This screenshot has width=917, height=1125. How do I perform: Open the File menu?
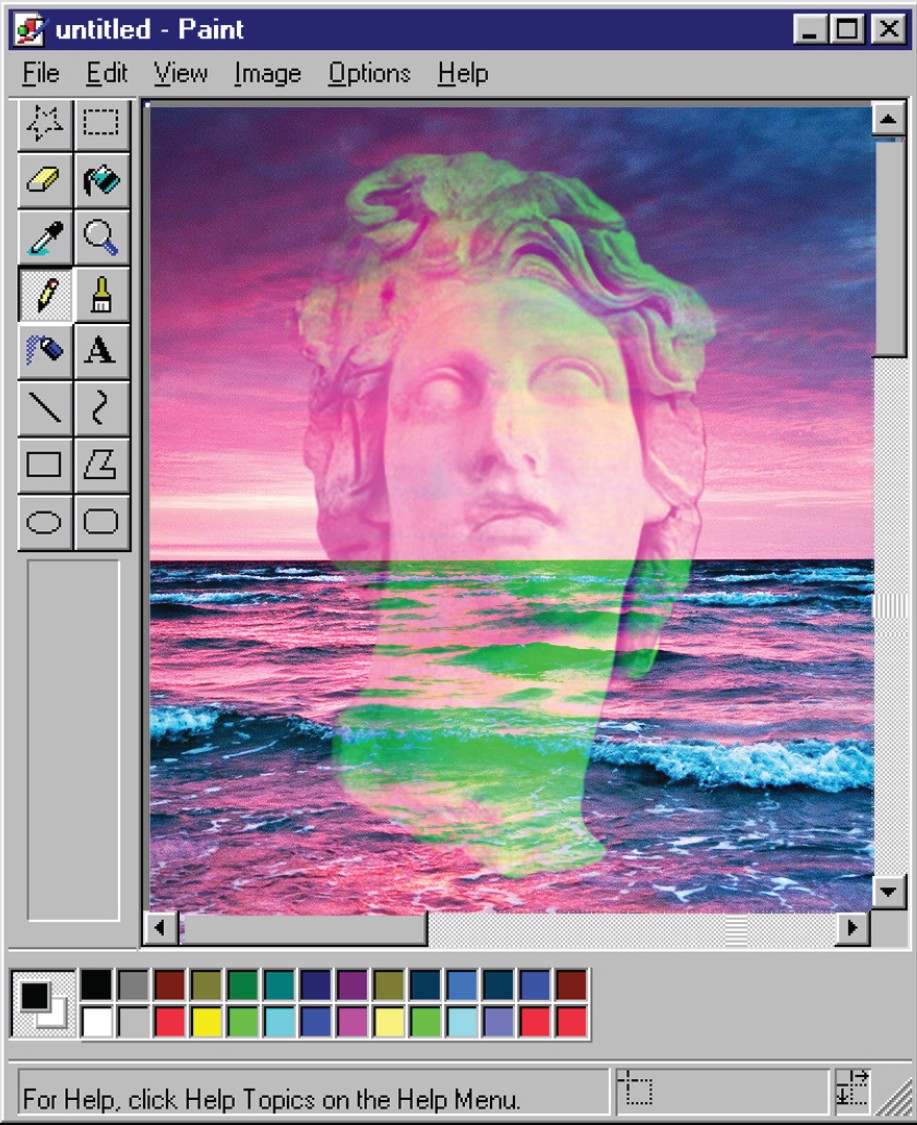[41, 74]
